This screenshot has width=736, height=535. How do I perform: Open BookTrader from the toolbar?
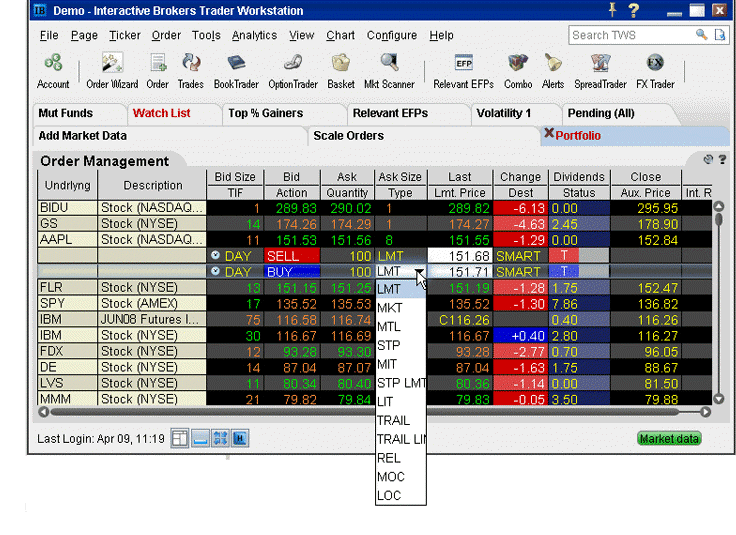(x=236, y=70)
